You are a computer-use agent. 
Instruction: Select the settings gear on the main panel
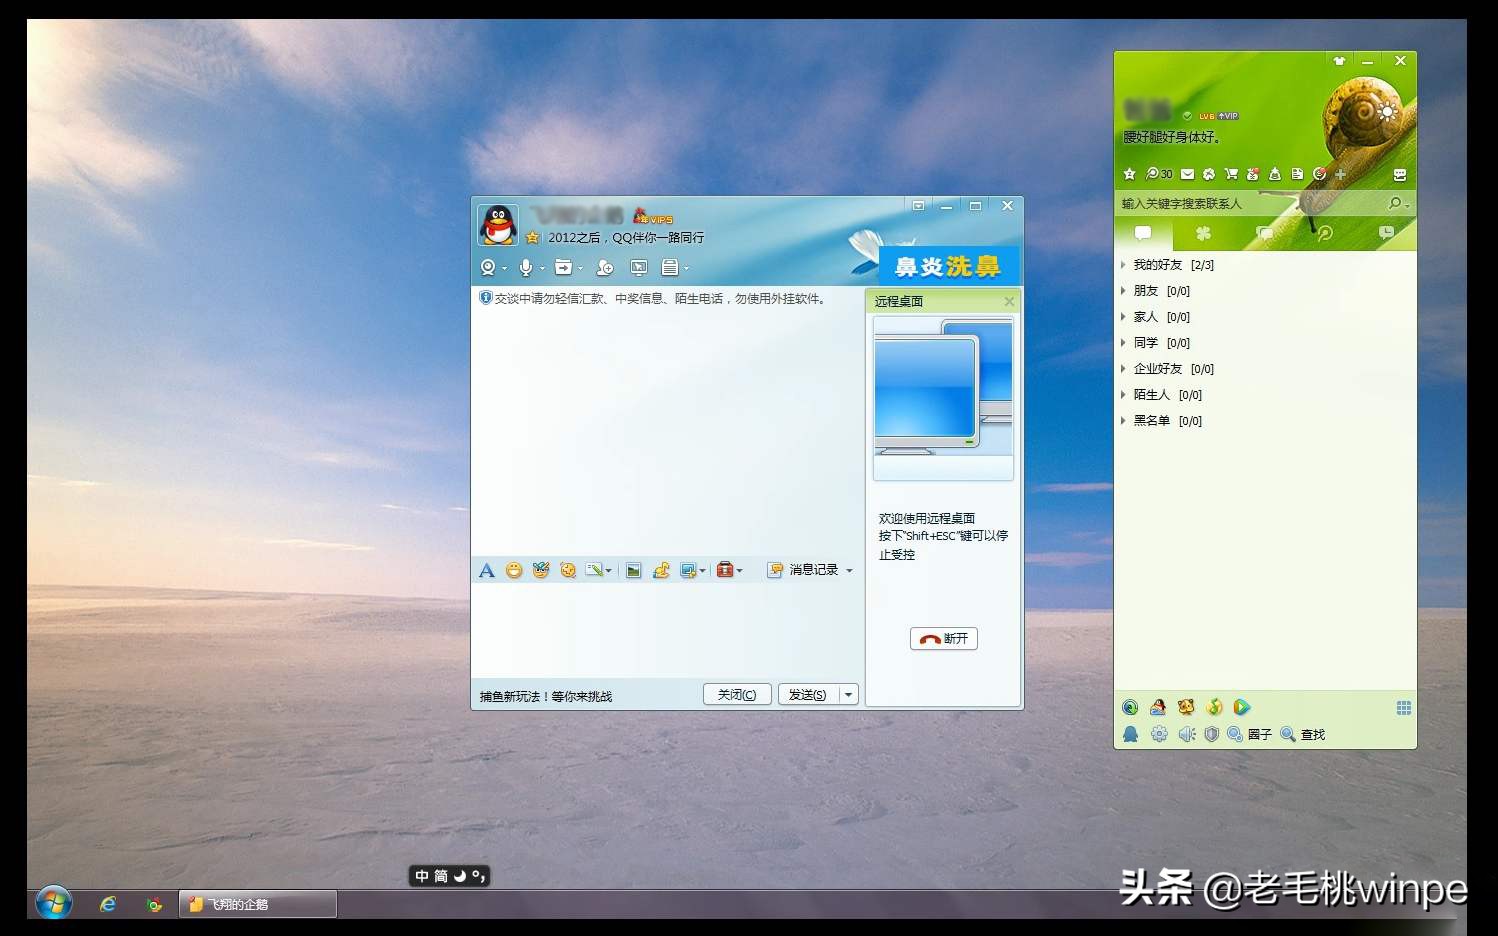click(1158, 733)
